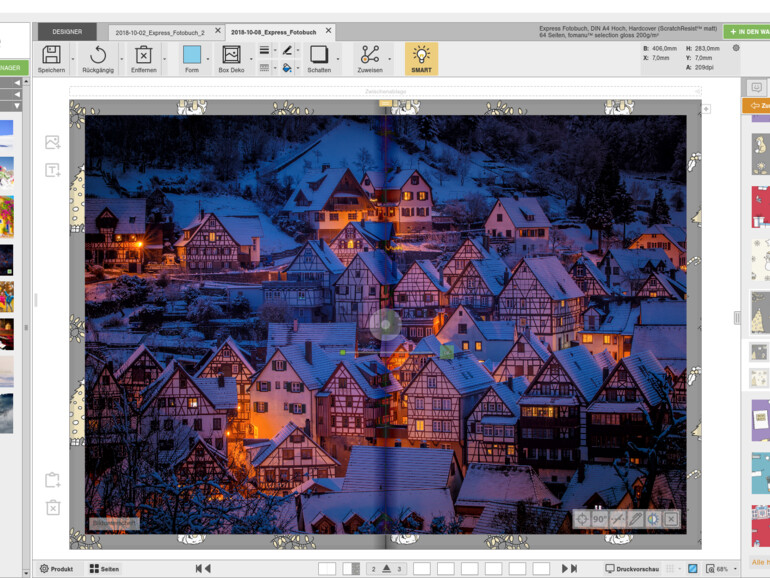Choose the snowman background thumbnail
Viewport: 770px width, 578px height.
(x=761, y=260)
